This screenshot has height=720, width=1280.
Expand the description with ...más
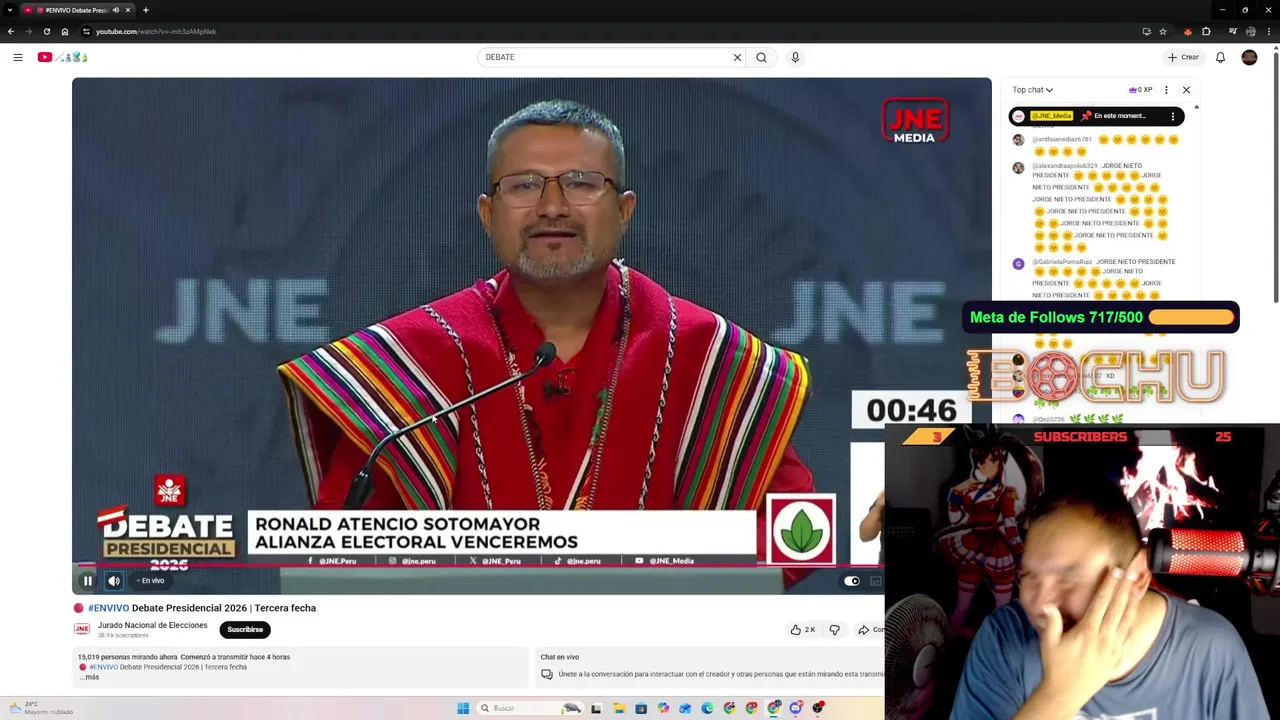pos(90,677)
